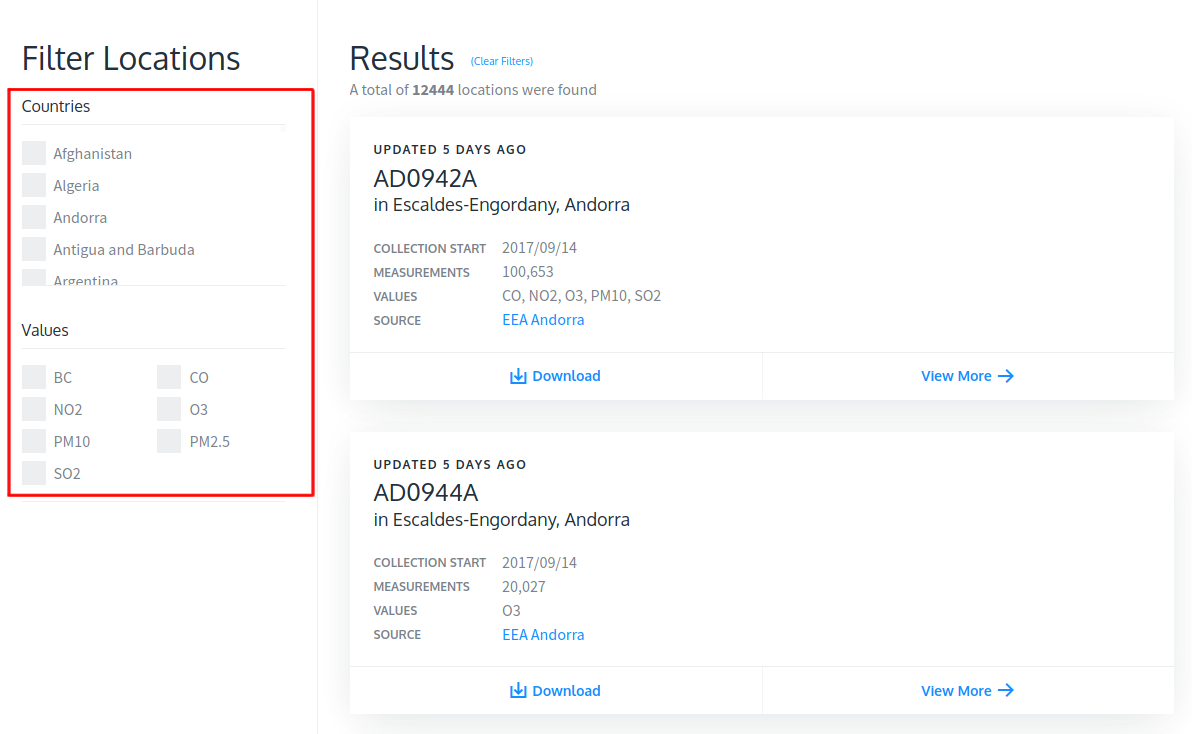Image resolution: width=1192 pixels, height=734 pixels.
Task: Click the View More arrow for AD0942A
Action: click(x=1006, y=376)
